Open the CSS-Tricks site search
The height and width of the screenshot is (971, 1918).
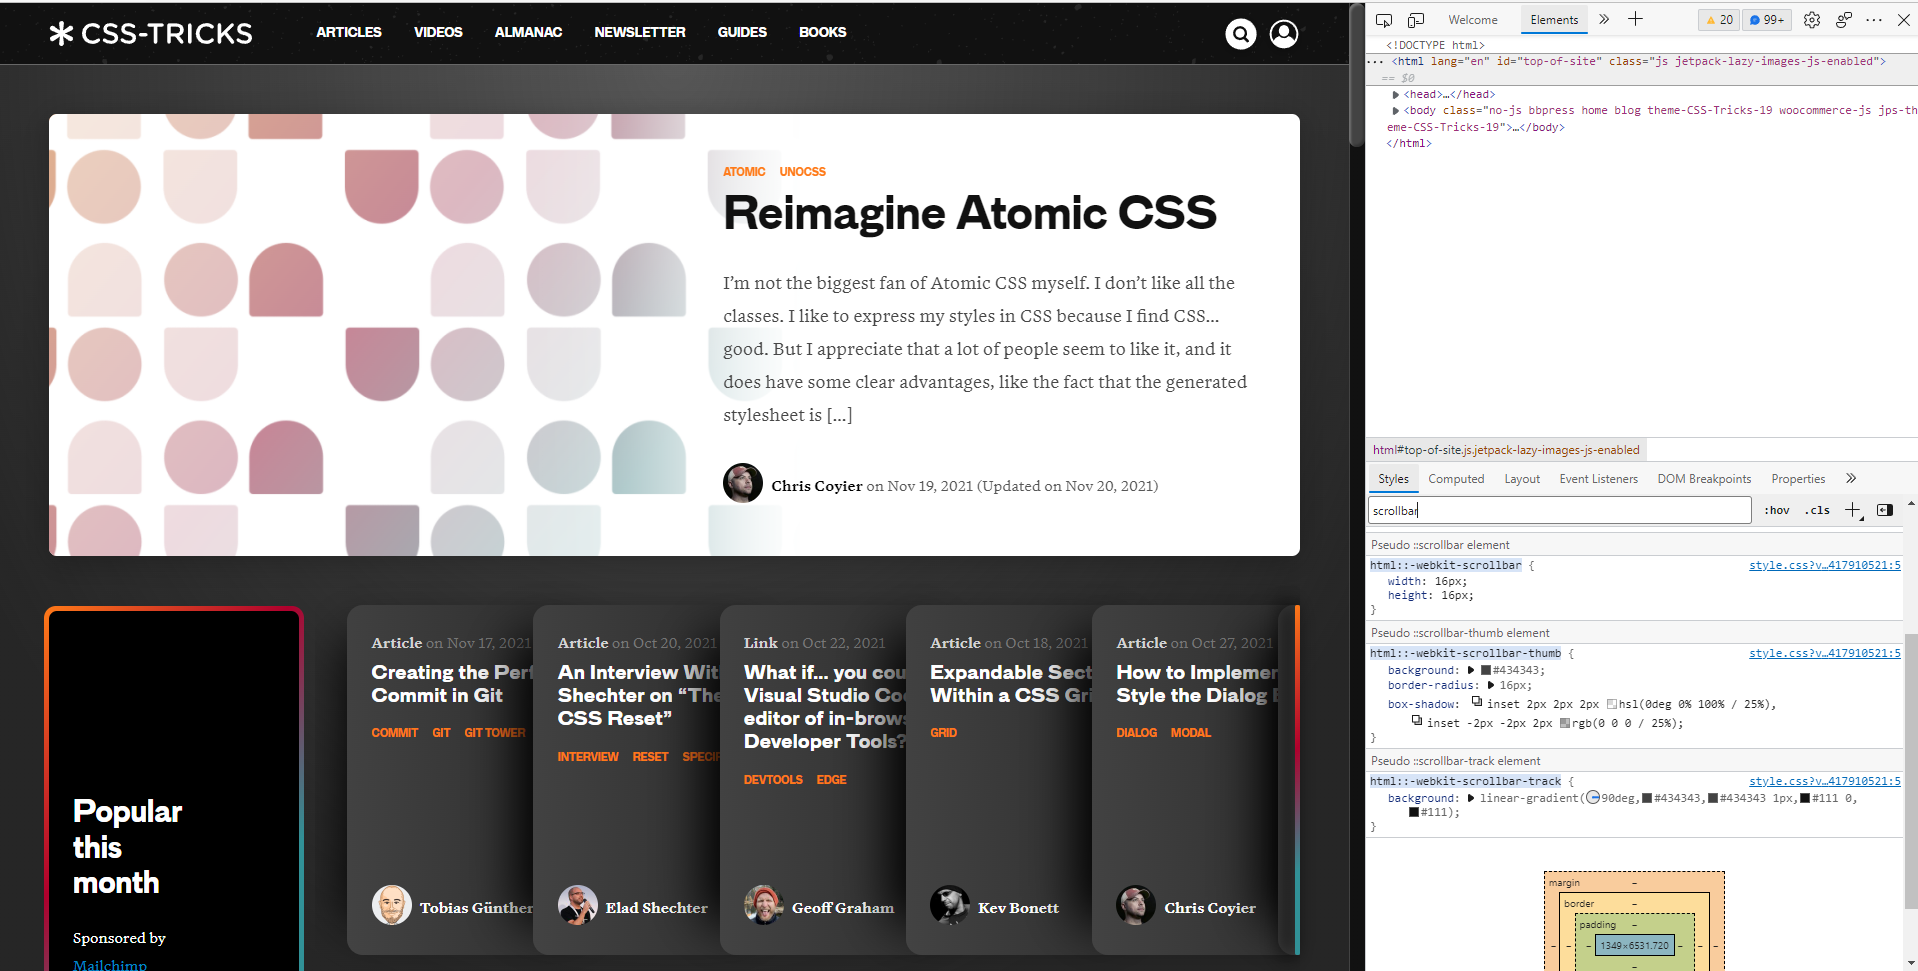[x=1240, y=33]
